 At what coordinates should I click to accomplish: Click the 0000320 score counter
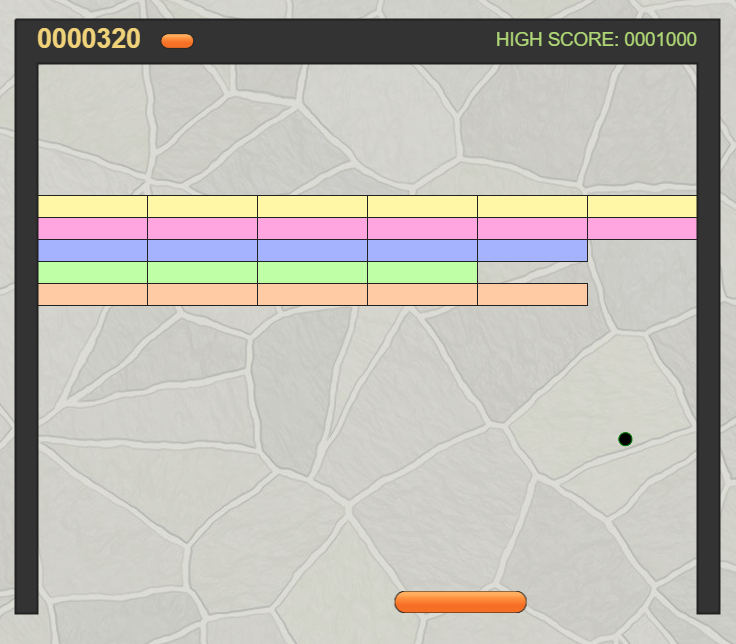89,38
